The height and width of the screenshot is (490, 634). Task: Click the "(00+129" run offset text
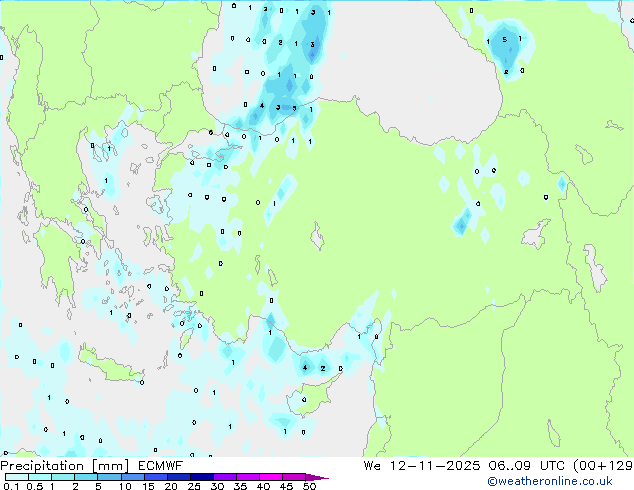(603, 466)
